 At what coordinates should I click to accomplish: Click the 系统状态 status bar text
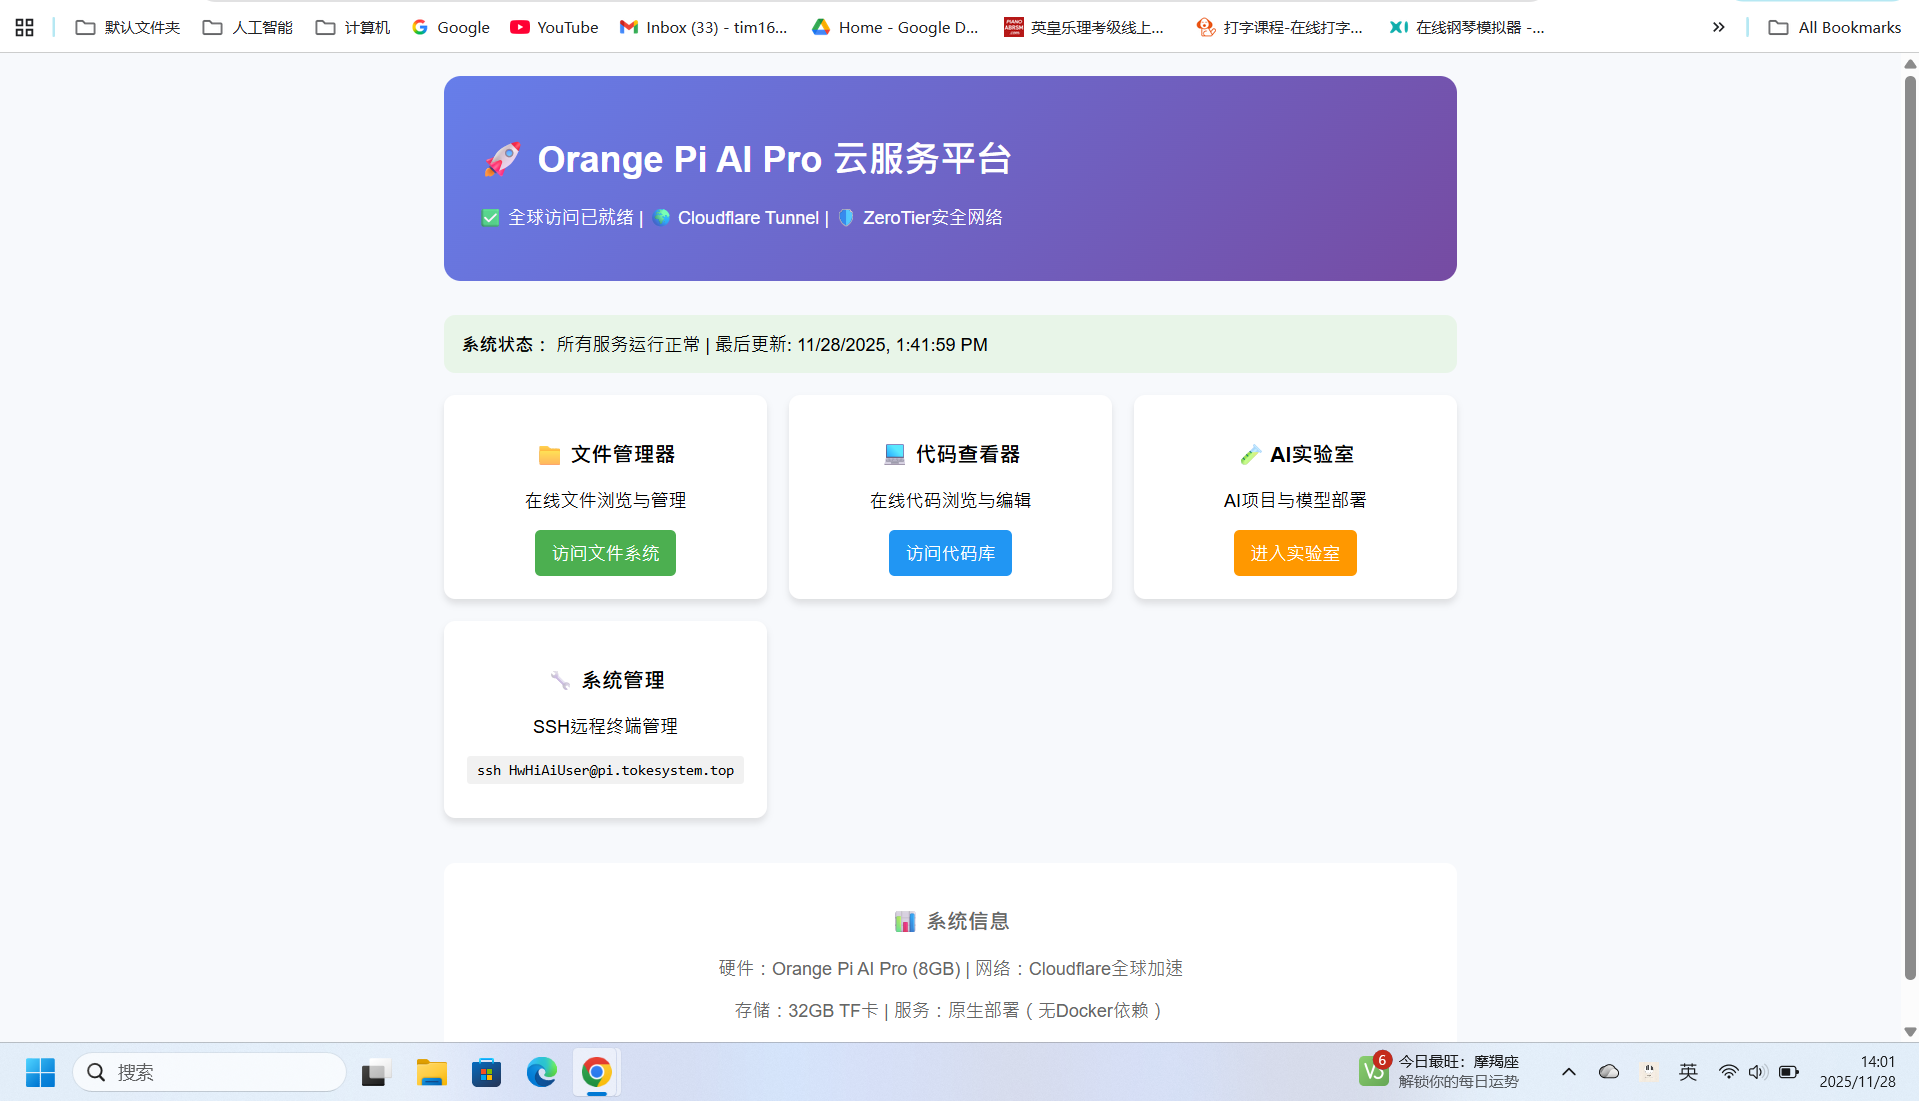point(725,345)
